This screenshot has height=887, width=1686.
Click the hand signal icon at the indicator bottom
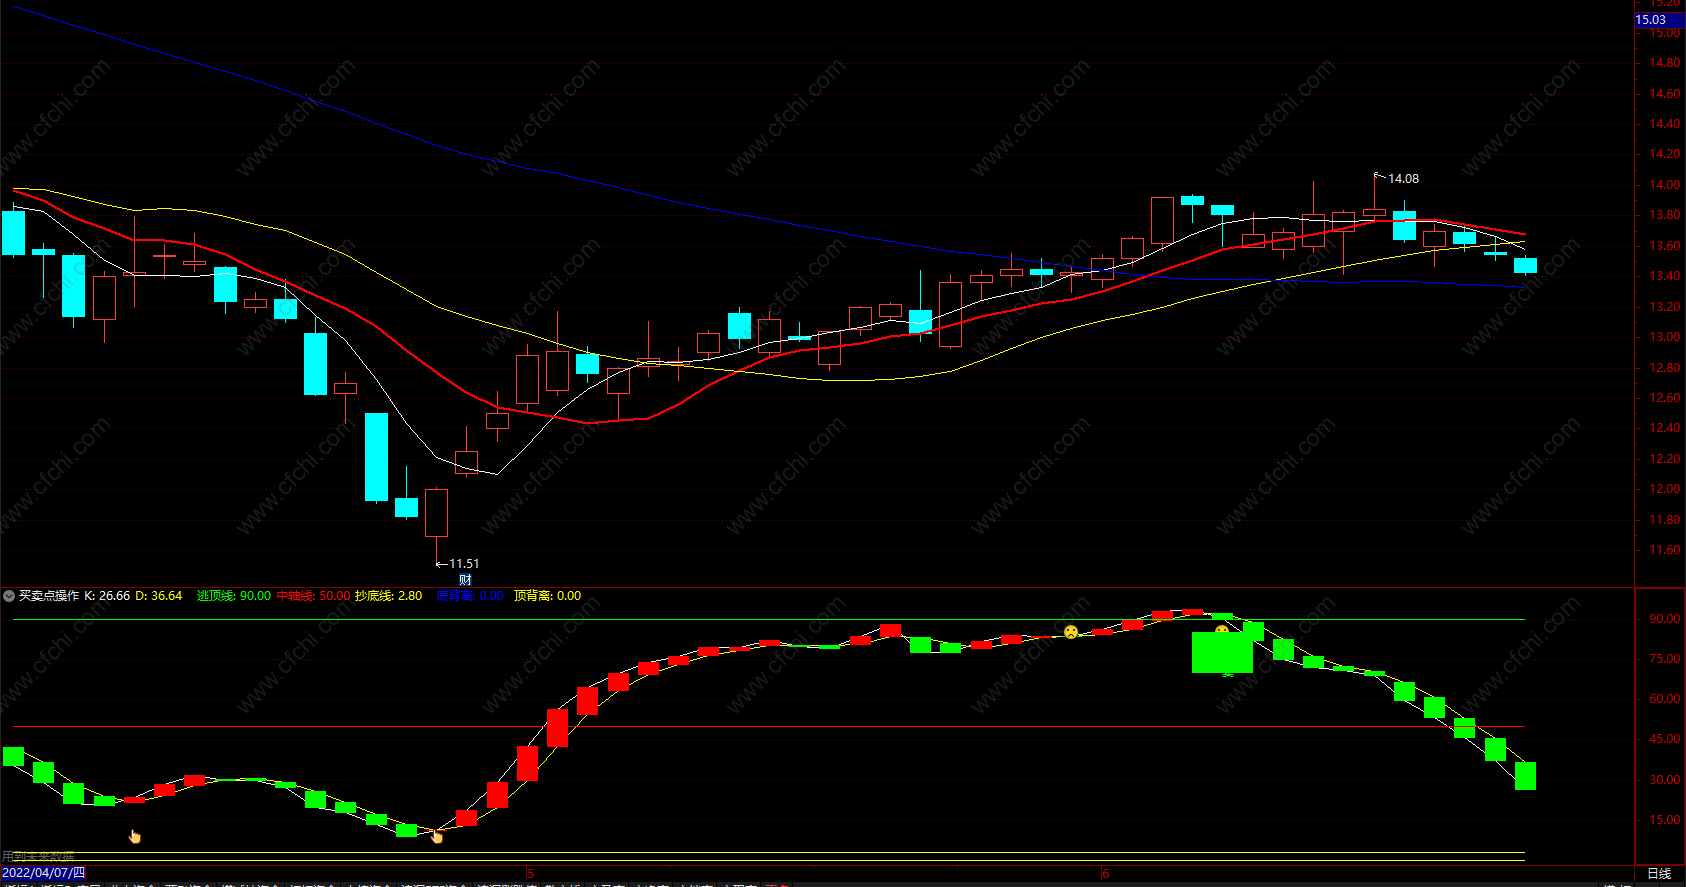pos(437,836)
